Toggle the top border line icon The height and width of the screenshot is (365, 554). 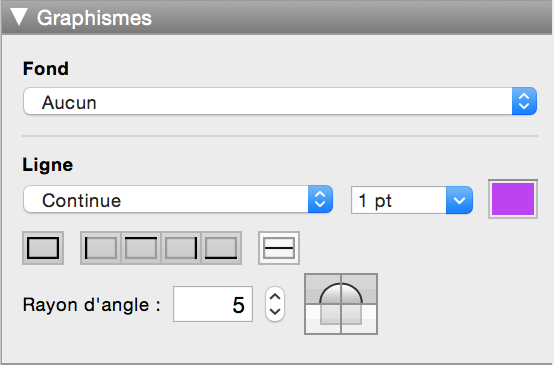(141, 248)
